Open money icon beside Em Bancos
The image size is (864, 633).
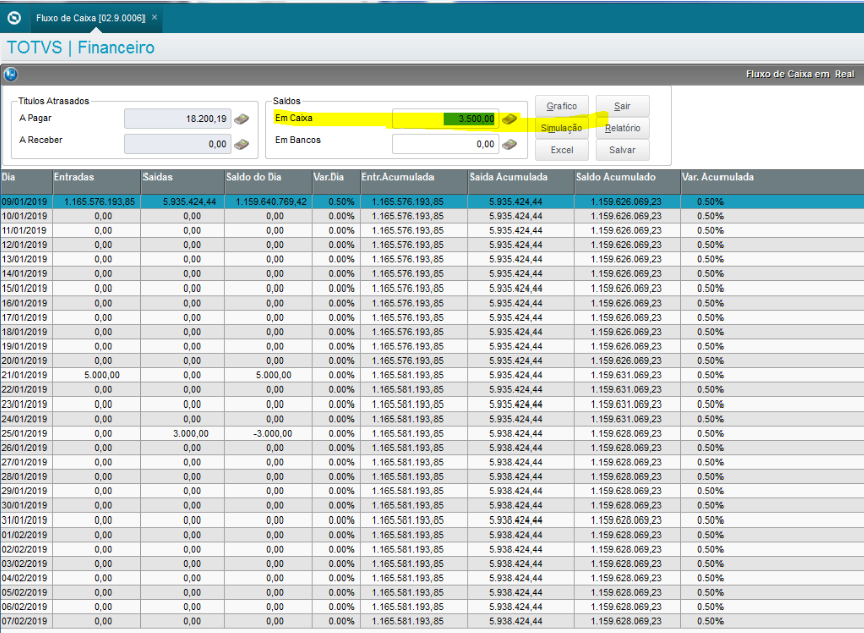pyautogui.click(x=510, y=144)
